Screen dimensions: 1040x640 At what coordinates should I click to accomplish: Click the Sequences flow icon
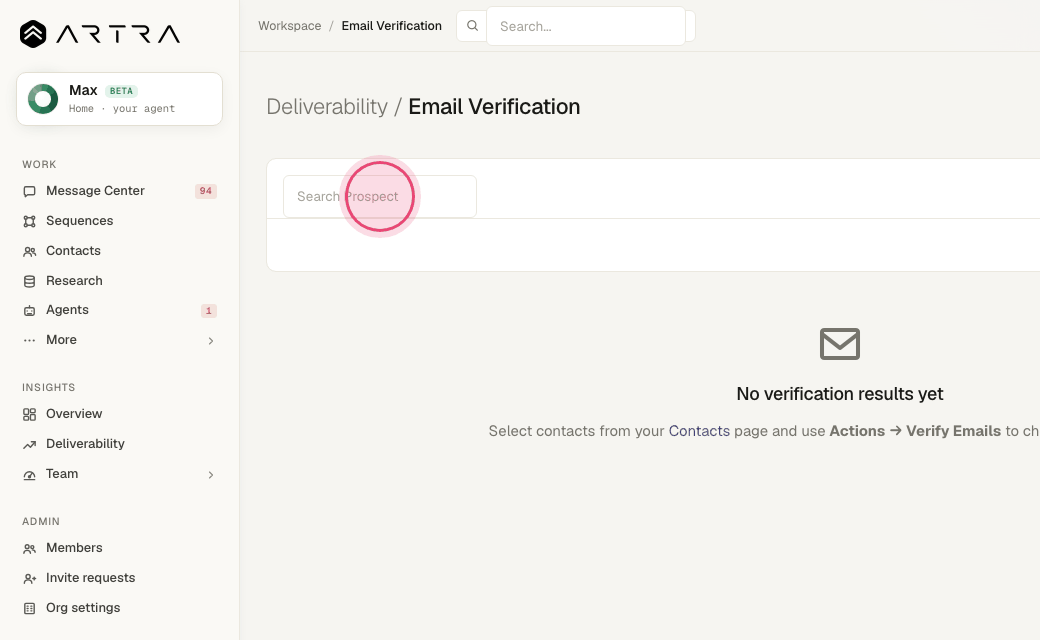coord(29,221)
